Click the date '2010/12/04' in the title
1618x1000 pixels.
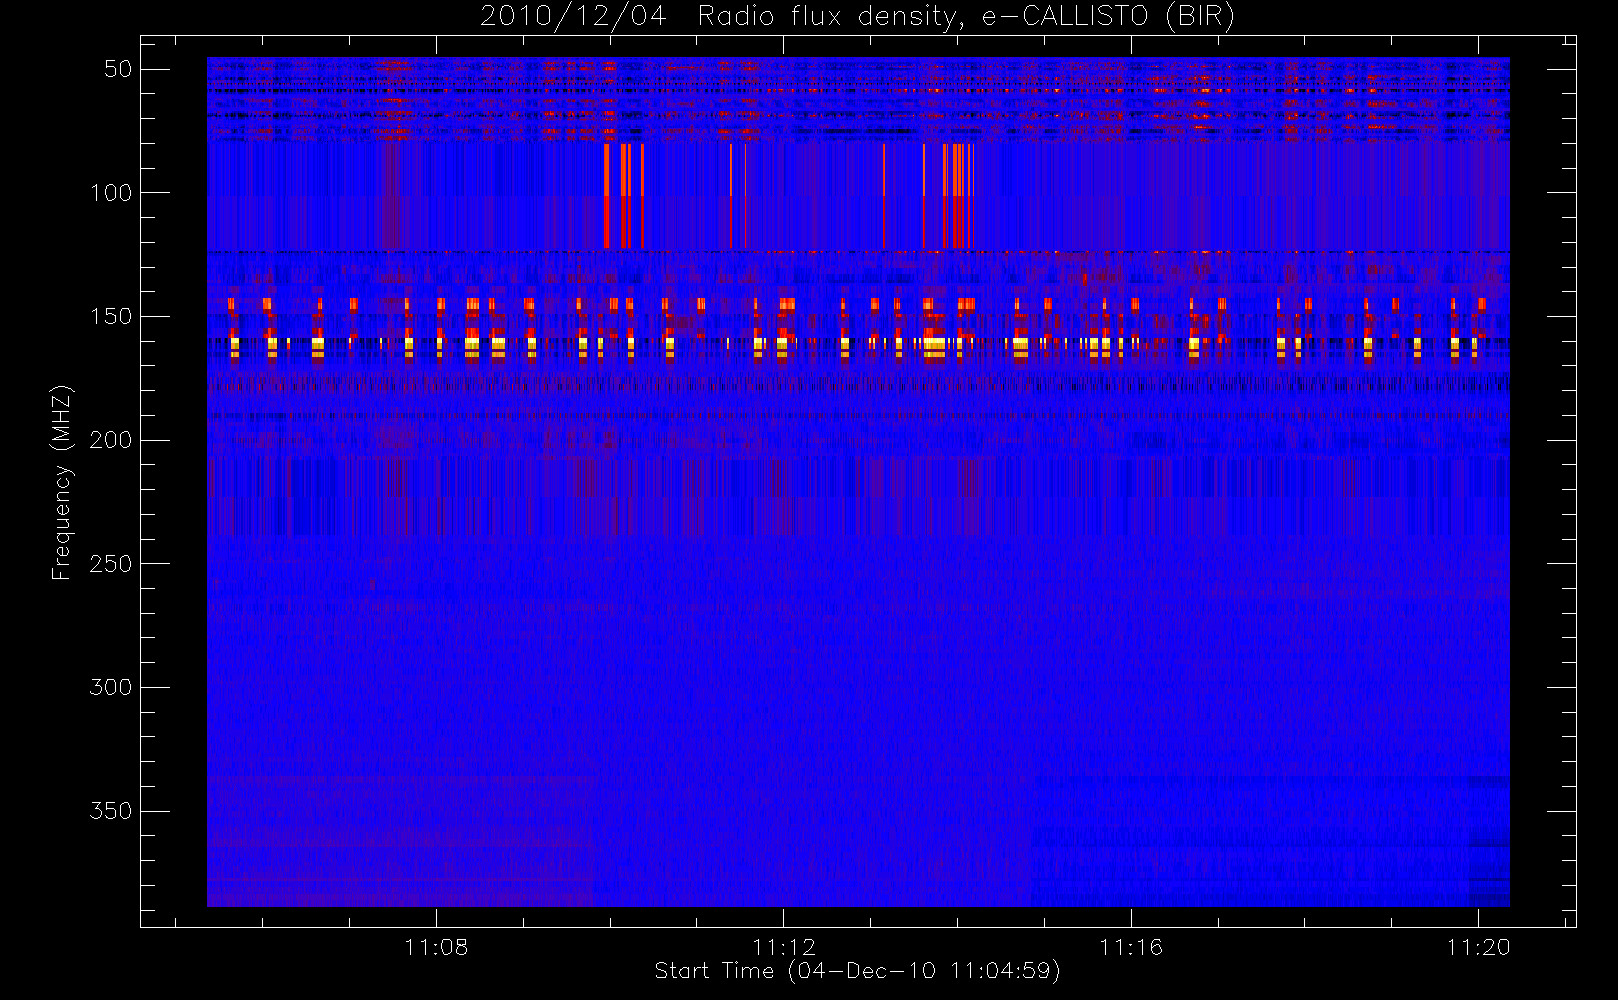click(x=573, y=17)
